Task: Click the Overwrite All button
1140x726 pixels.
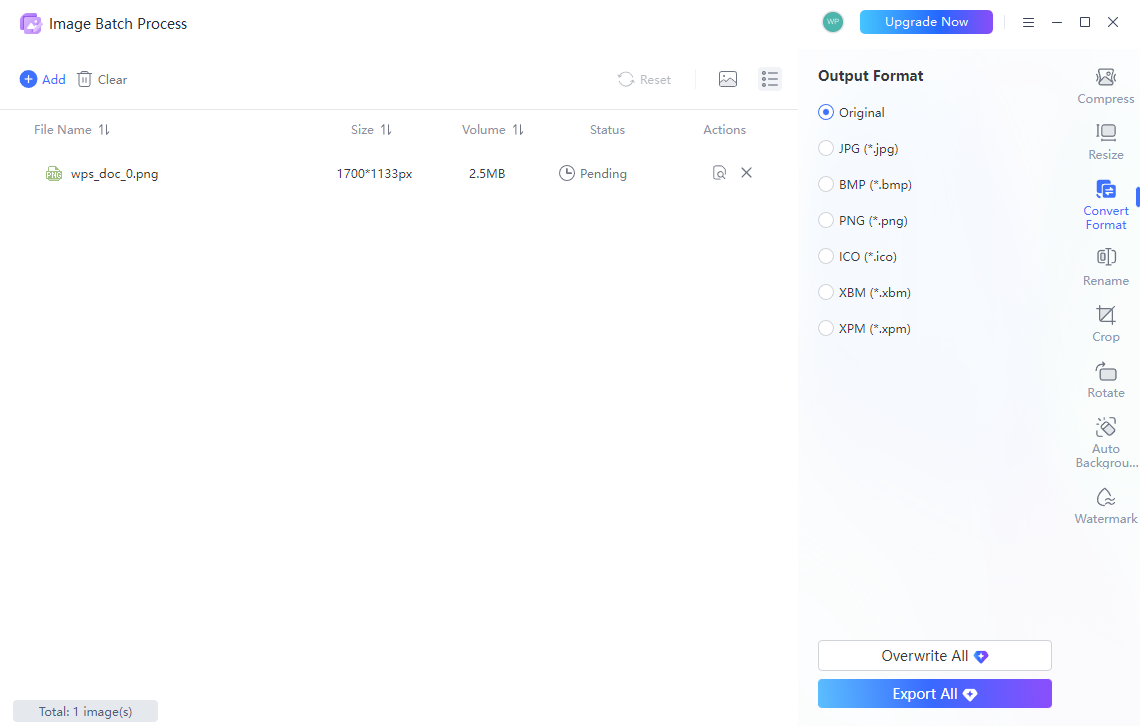Action: [934, 656]
